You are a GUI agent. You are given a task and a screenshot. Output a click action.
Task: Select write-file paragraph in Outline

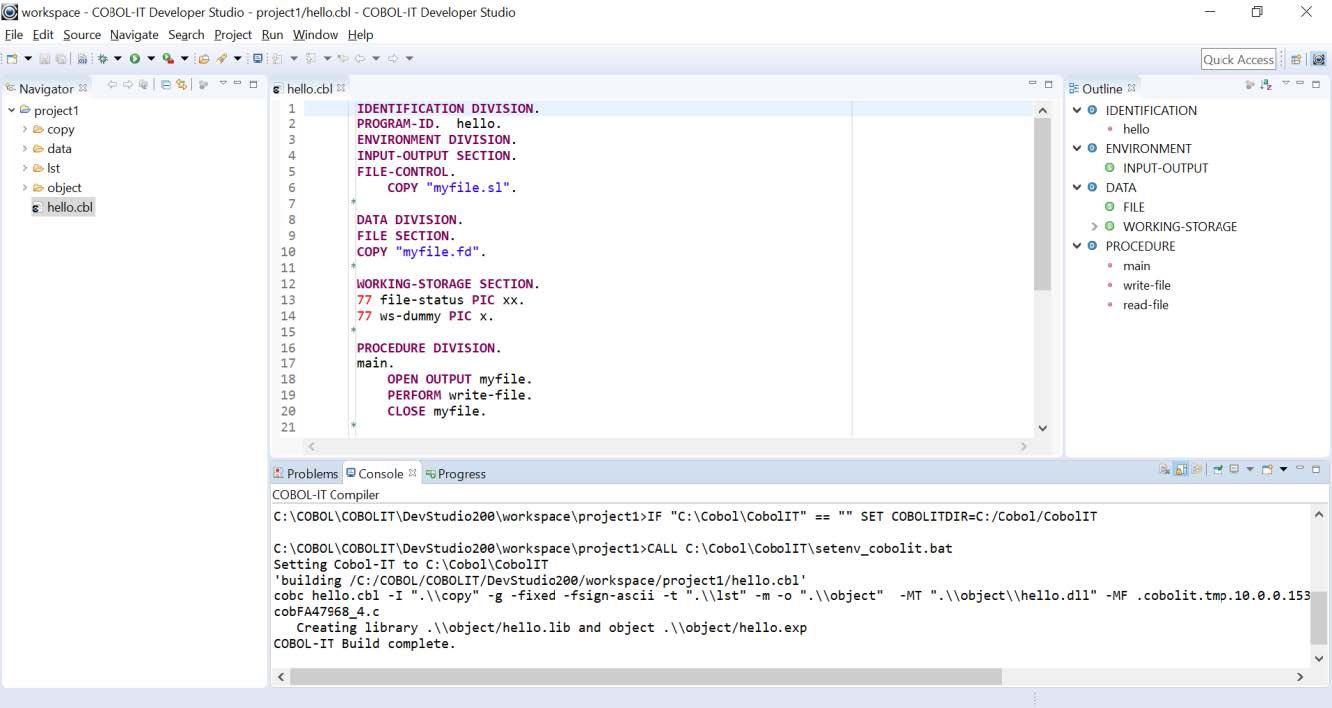click(x=1146, y=285)
